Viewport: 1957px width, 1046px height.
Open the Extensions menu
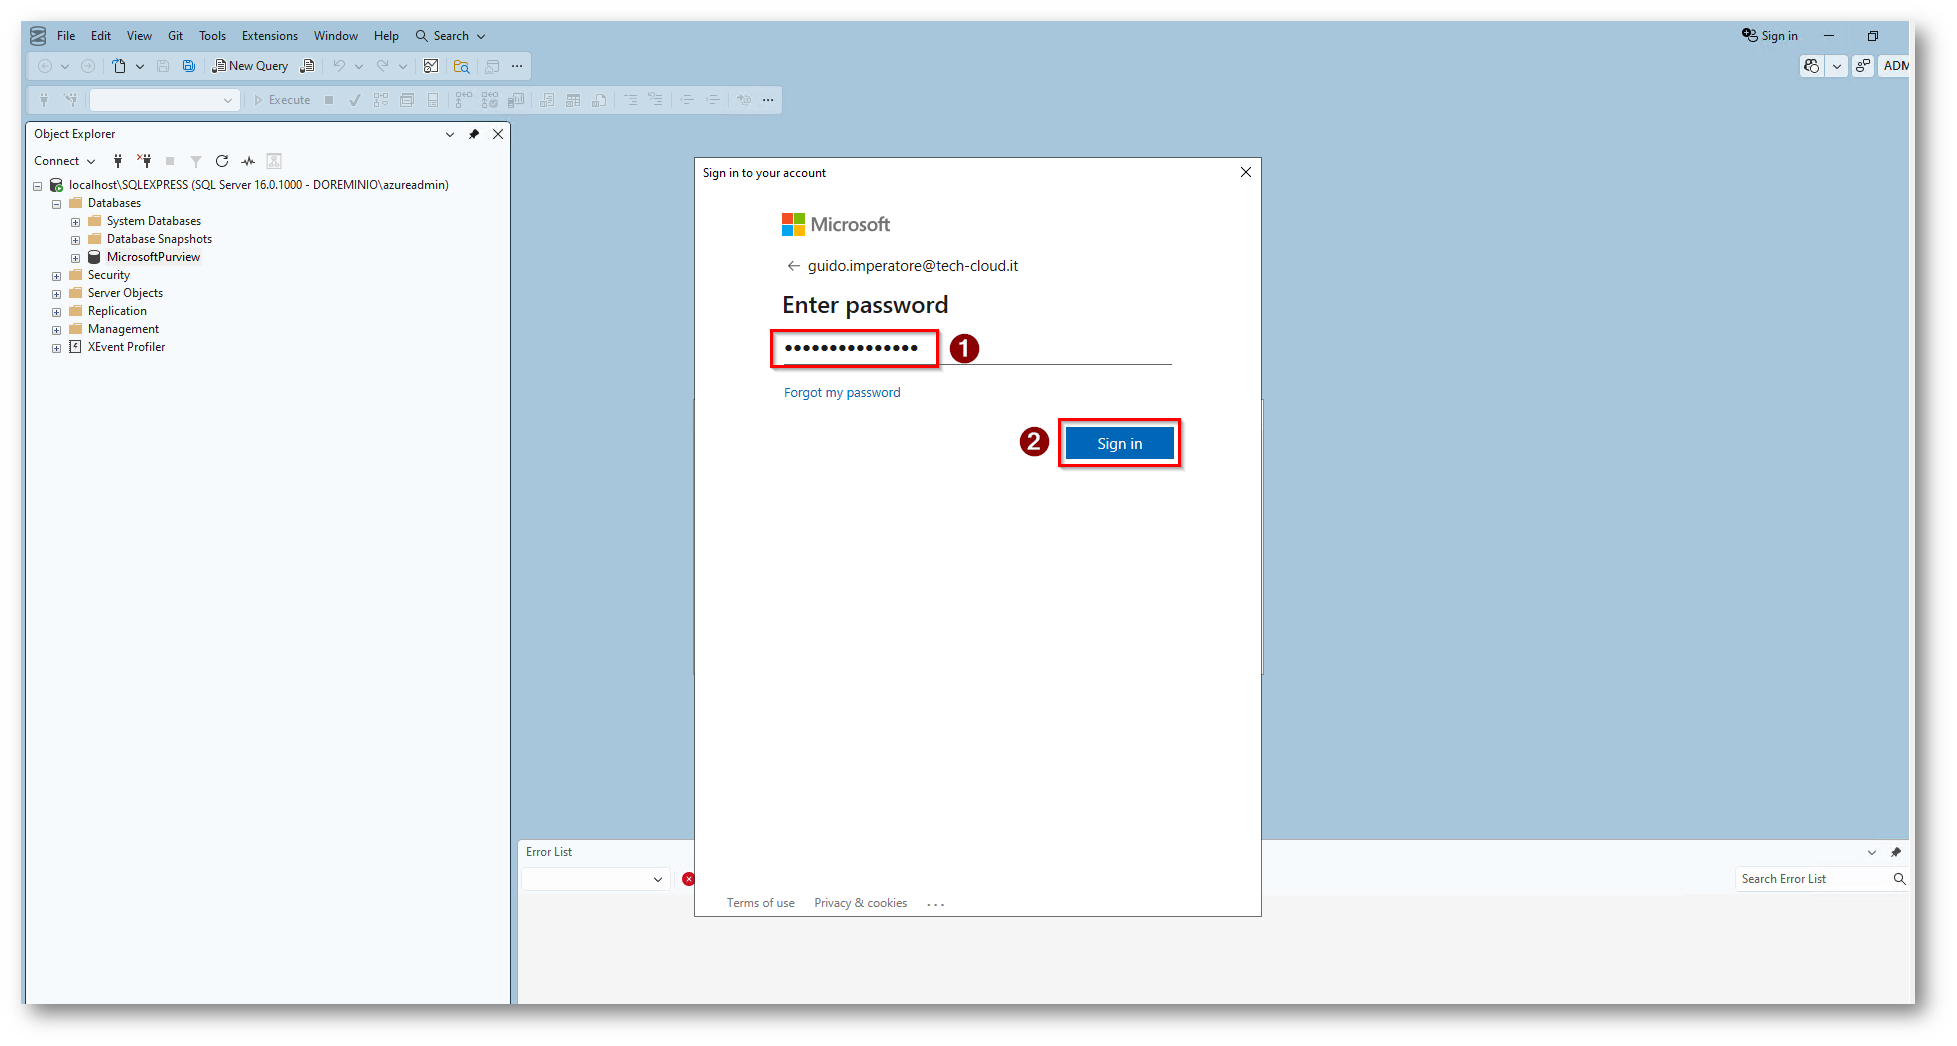pos(270,36)
